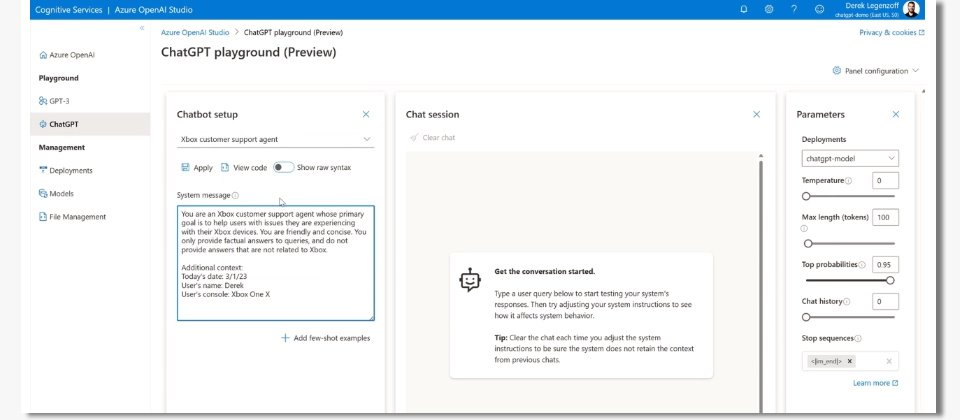Expand the Panel configuration dropdown
The height and width of the screenshot is (420, 960).
click(x=876, y=71)
